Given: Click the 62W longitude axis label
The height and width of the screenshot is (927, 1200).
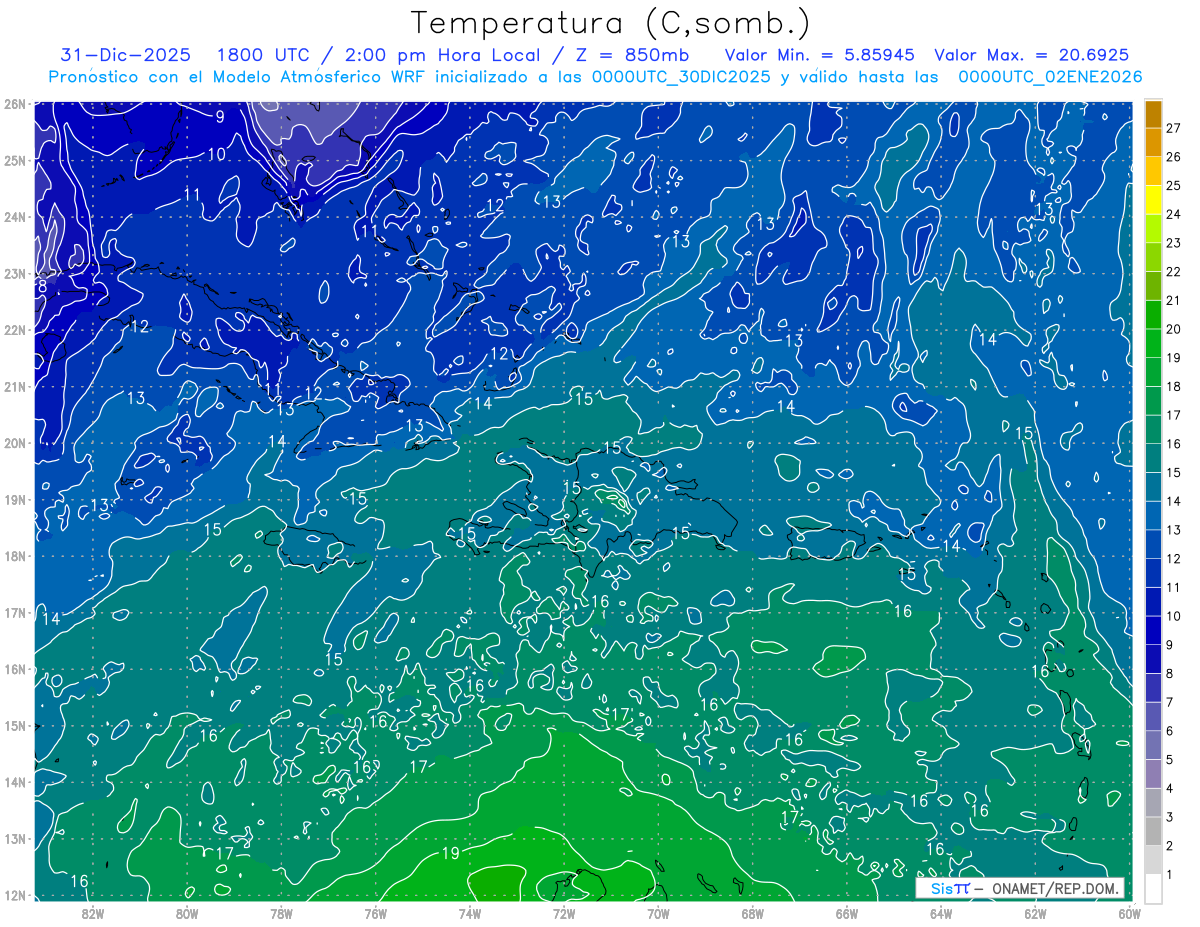Looking at the screenshot, I should click(1034, 913).
